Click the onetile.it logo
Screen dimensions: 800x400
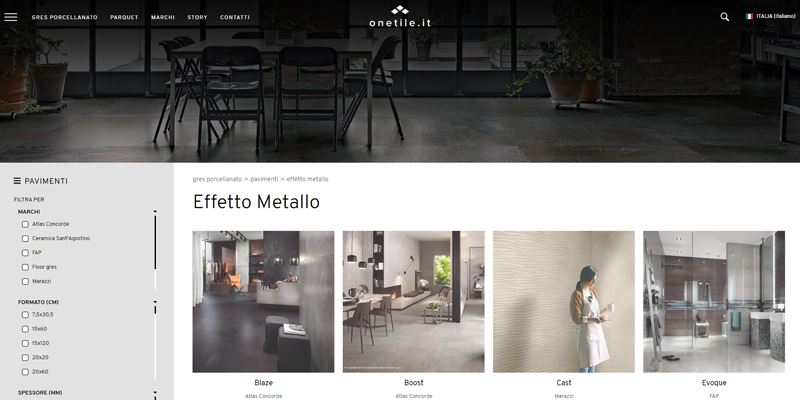400,16
